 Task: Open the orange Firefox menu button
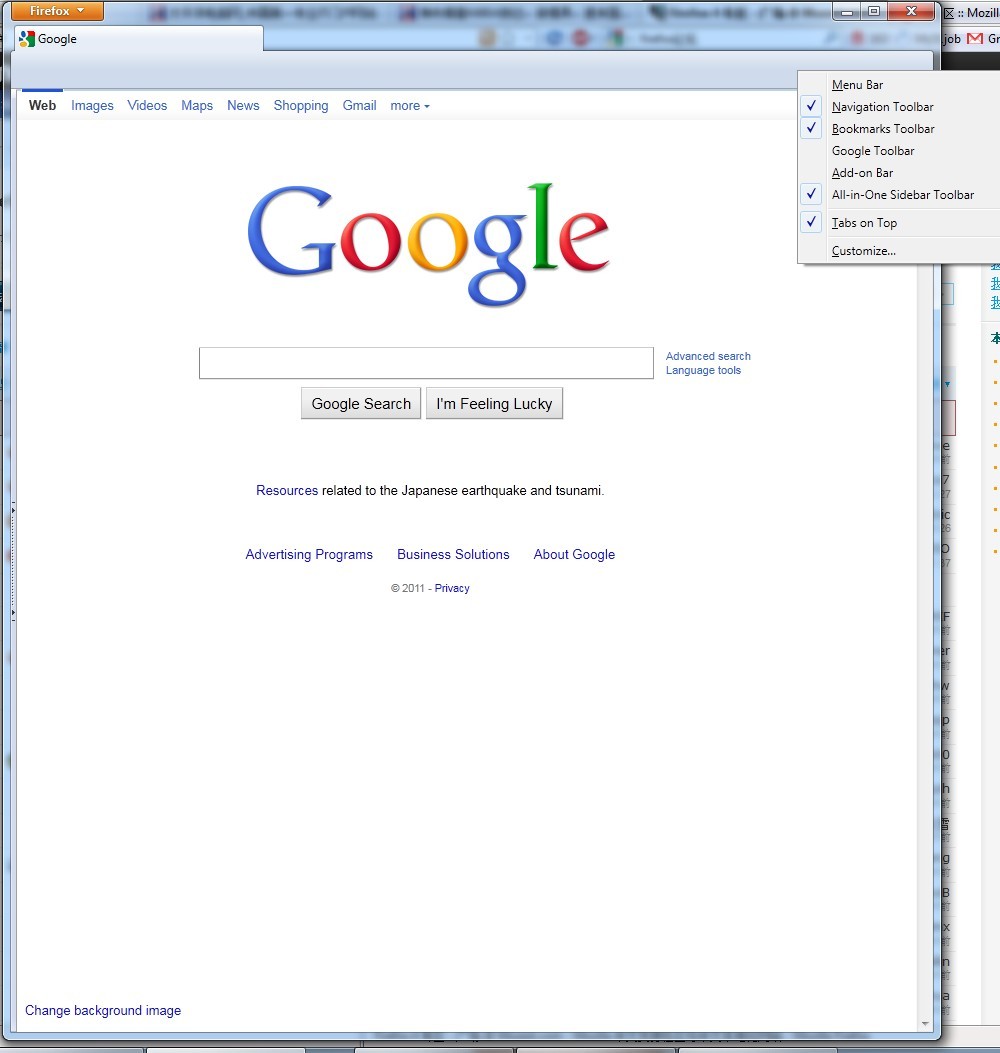(58, 11)
